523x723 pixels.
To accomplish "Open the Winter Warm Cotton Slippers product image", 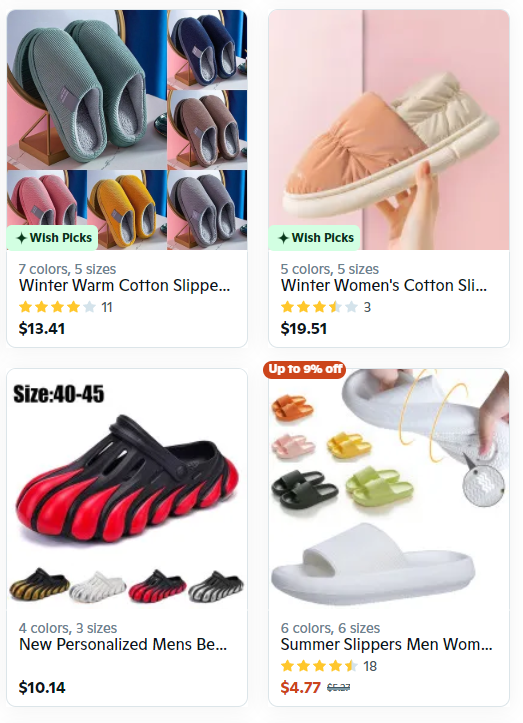I will tap(127, 130).
